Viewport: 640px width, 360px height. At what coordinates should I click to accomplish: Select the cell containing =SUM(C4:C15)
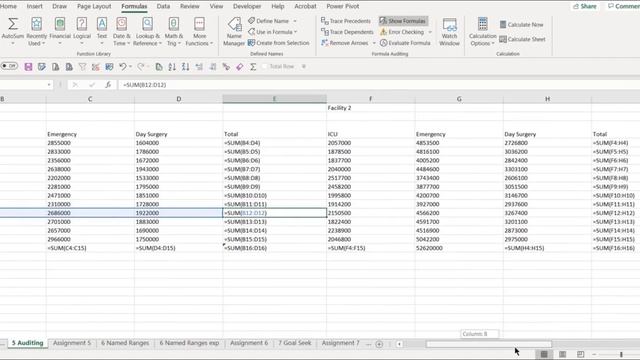point(90,248)
